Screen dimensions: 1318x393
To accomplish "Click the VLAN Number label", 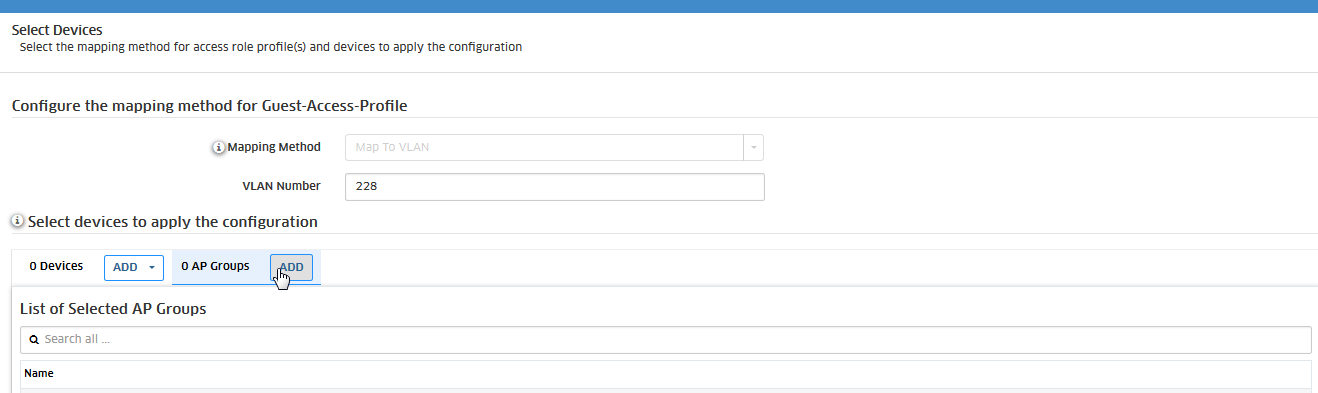I will coord(281,186).
